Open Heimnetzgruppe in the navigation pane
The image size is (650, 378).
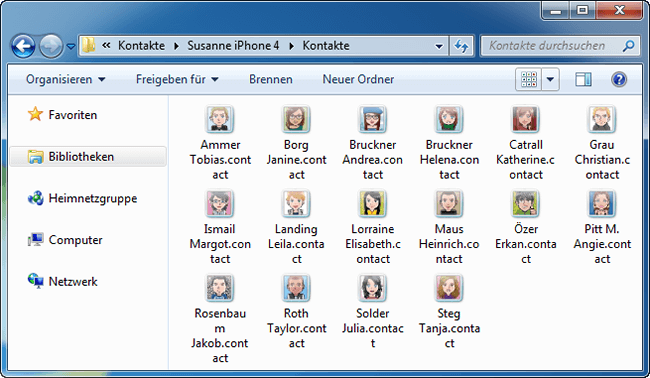point(82,198)
